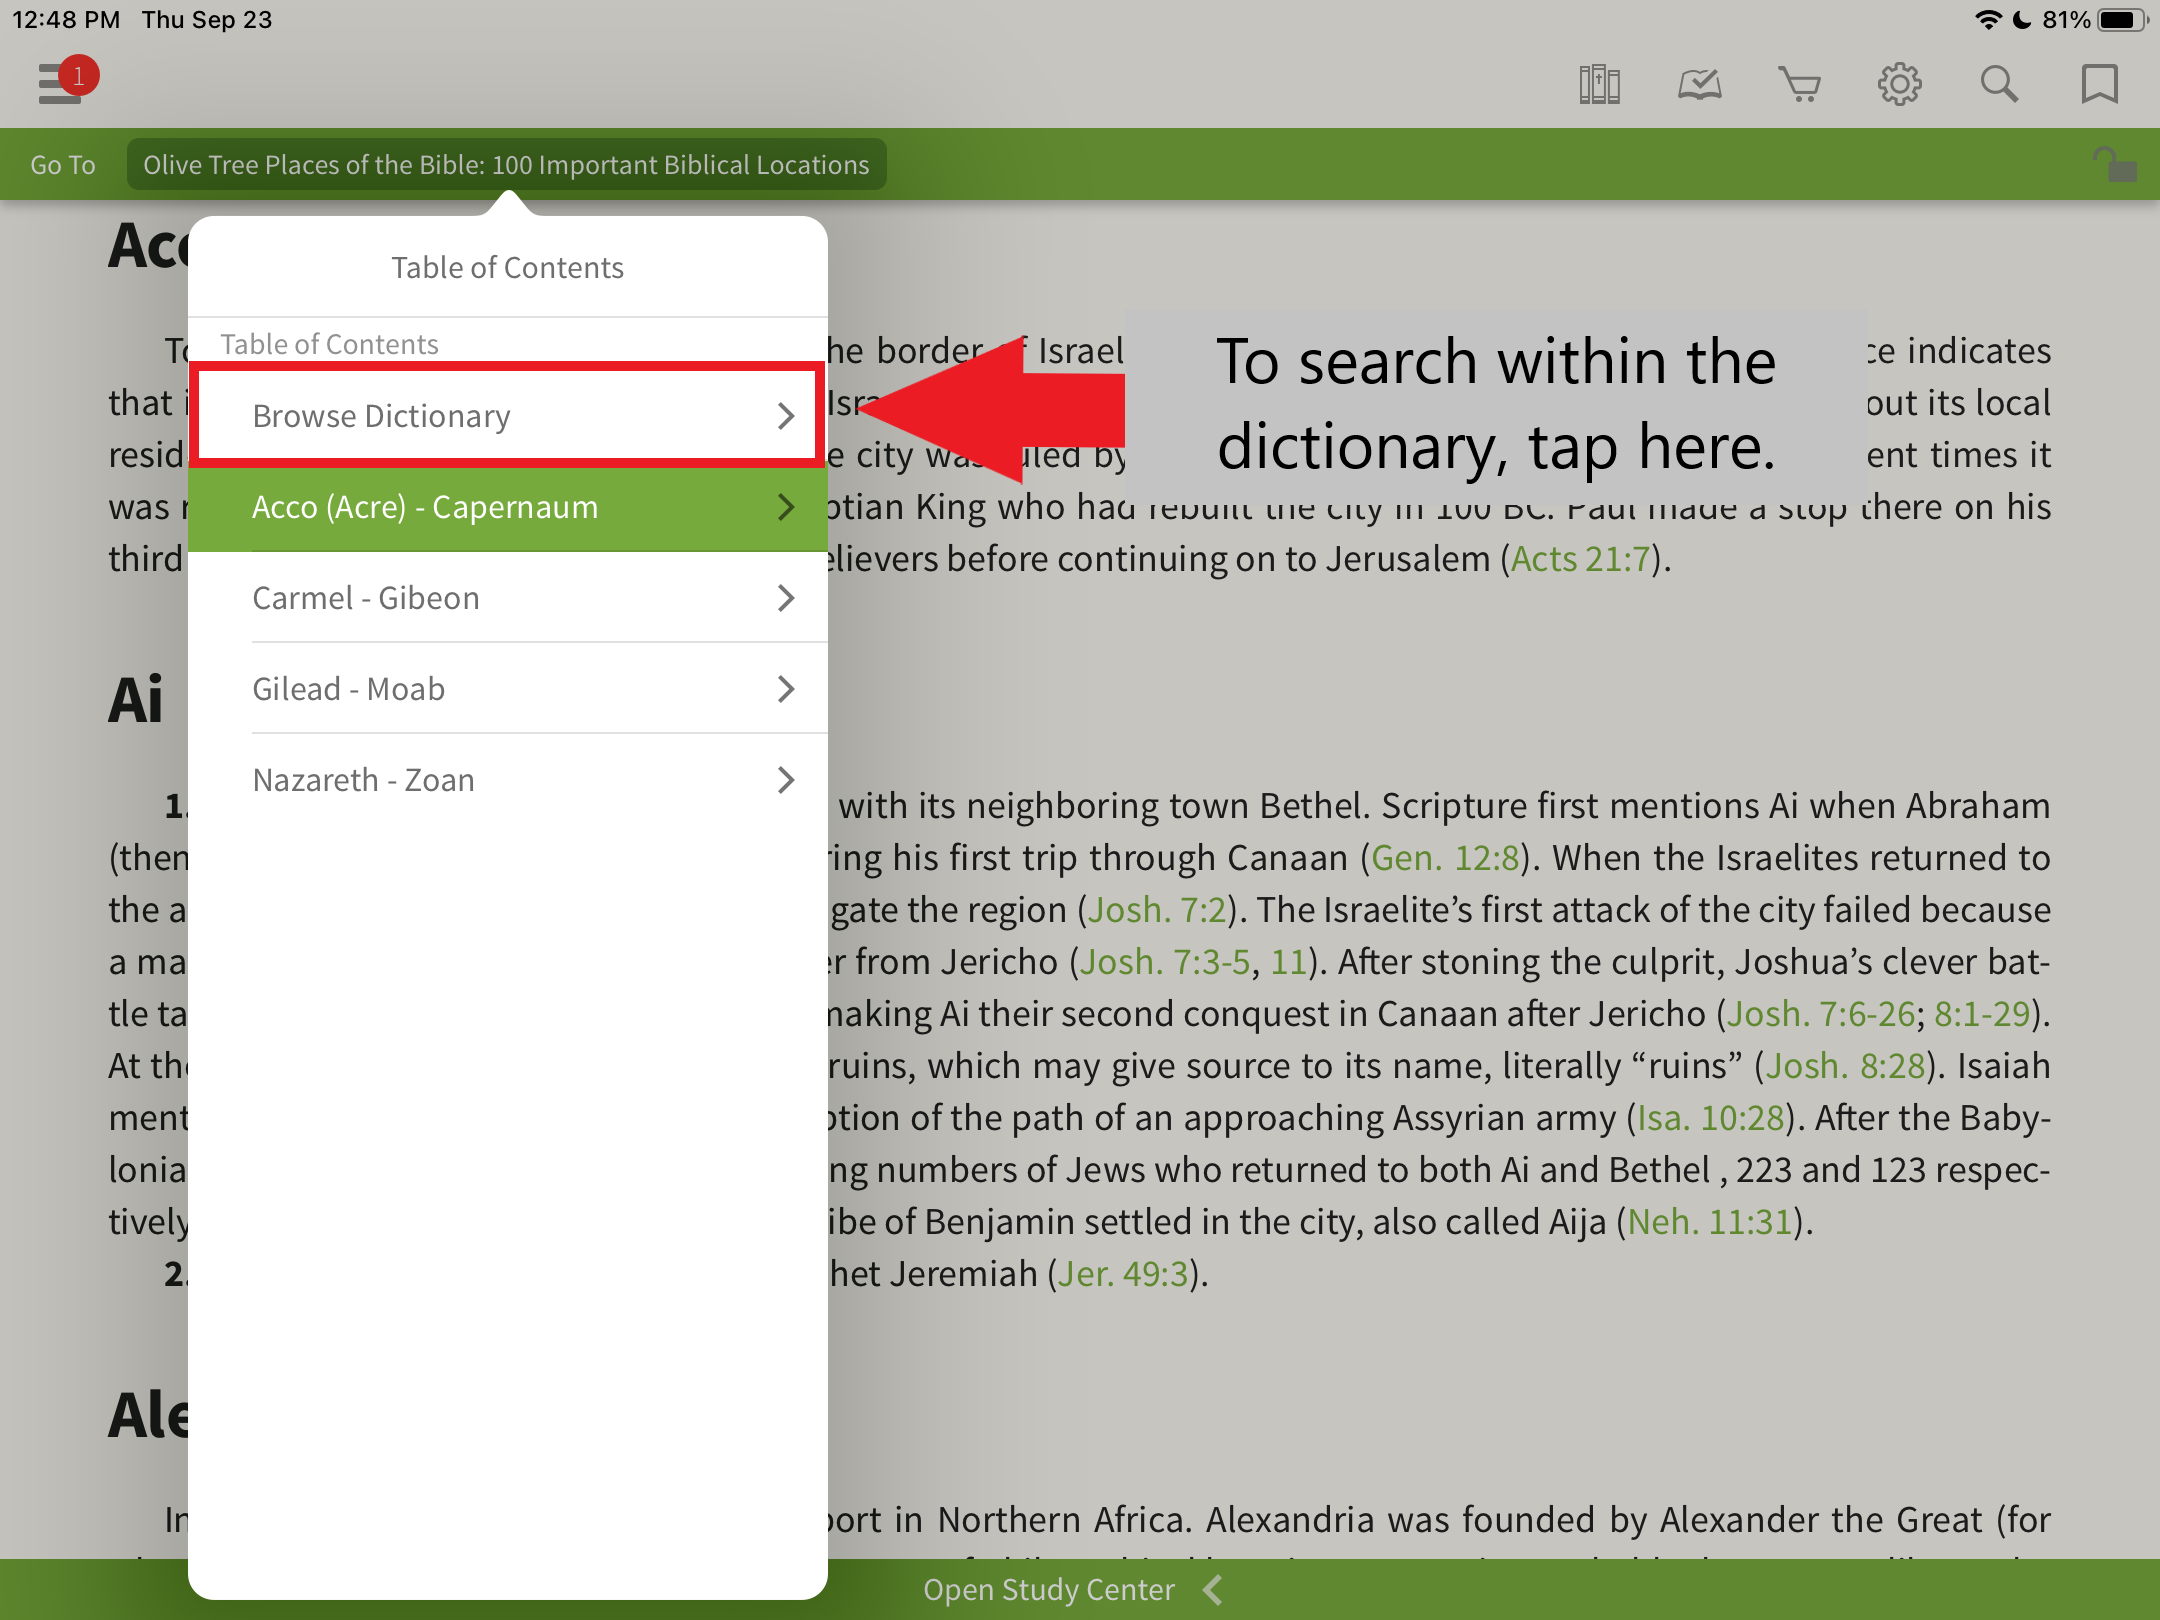Open the Gen. 12:8 reference
The width and height of the screenshot is (2160, 1620).
click(x=1445, y=858)
